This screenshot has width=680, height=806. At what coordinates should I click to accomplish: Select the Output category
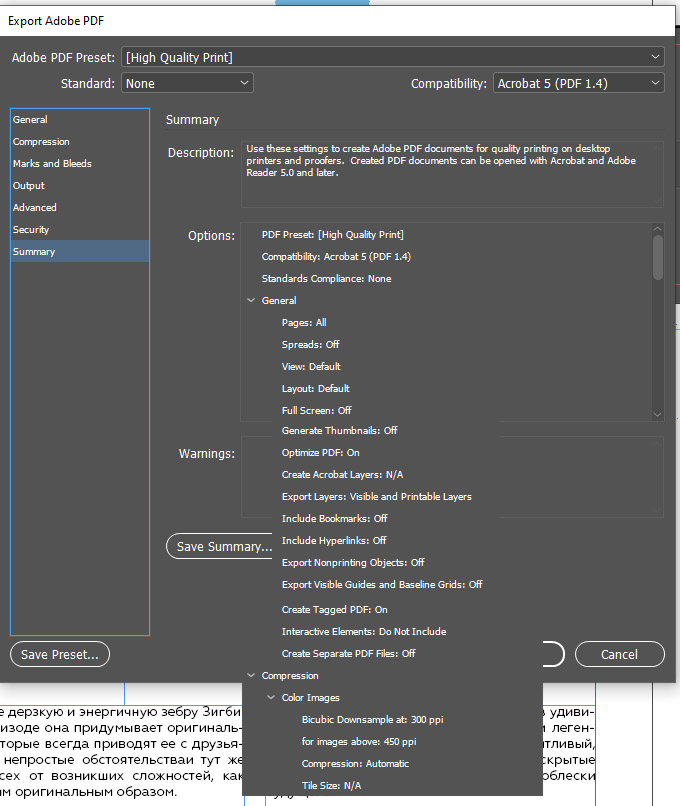click(80, 186)
